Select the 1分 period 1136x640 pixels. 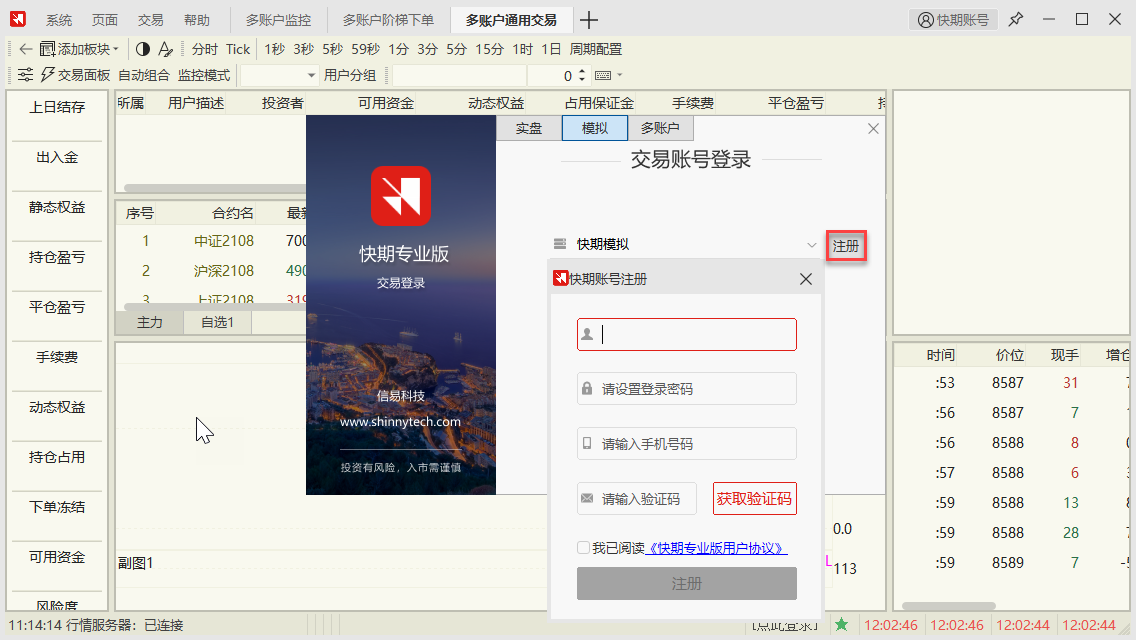(398, 49)
